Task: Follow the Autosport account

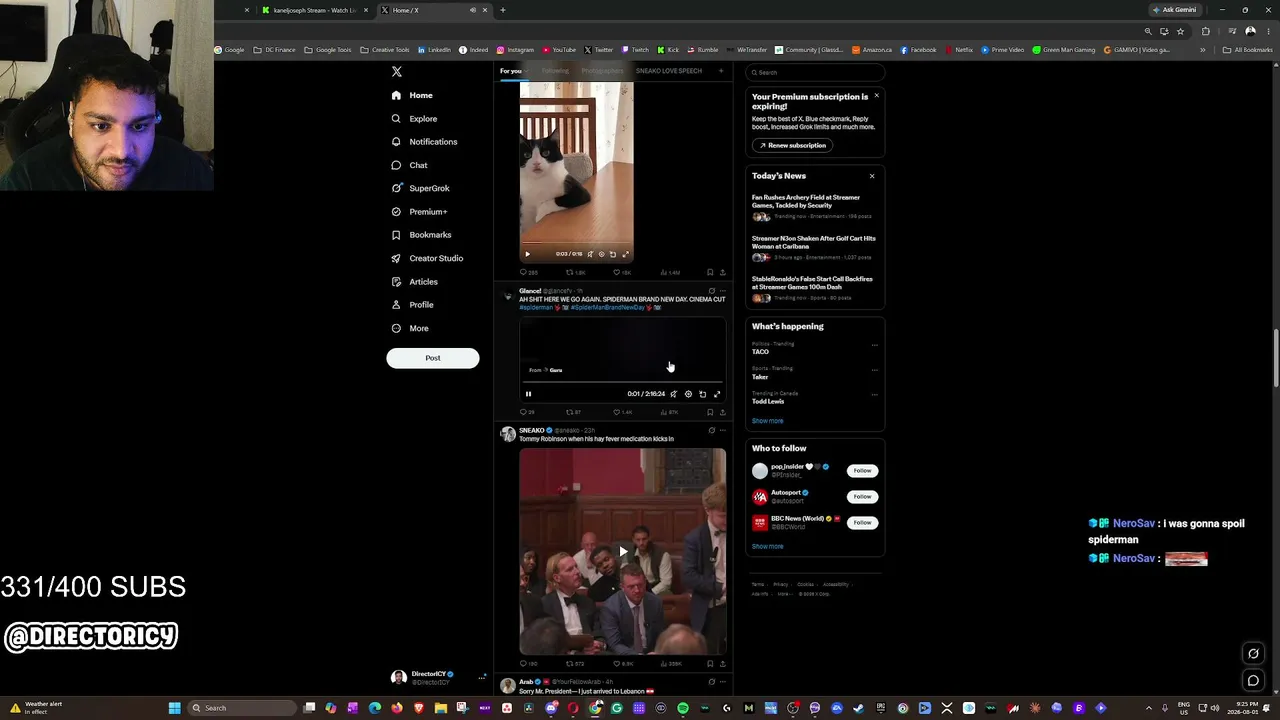Action: pos(862,497)
